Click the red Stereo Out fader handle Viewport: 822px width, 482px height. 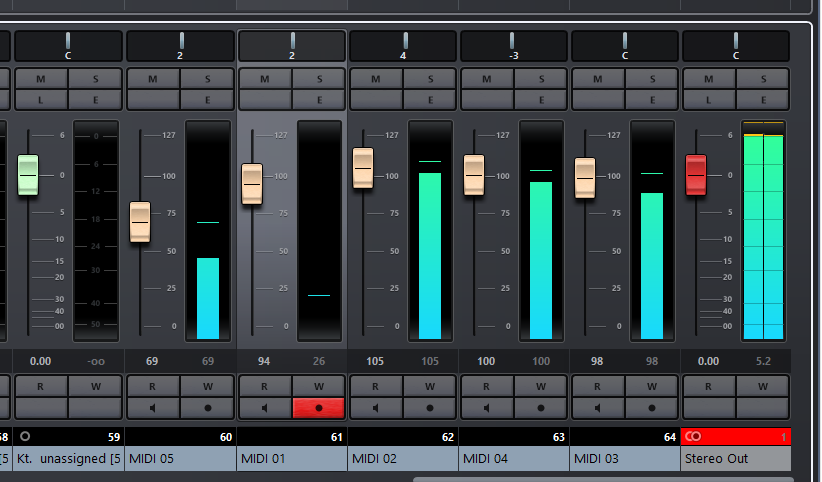point(696,175)
